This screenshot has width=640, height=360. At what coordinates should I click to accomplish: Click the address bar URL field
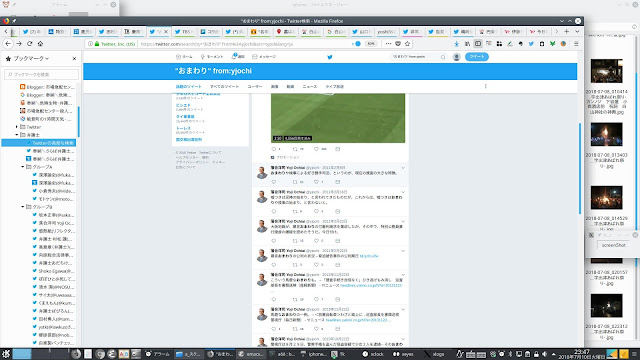tap(245, 44)
